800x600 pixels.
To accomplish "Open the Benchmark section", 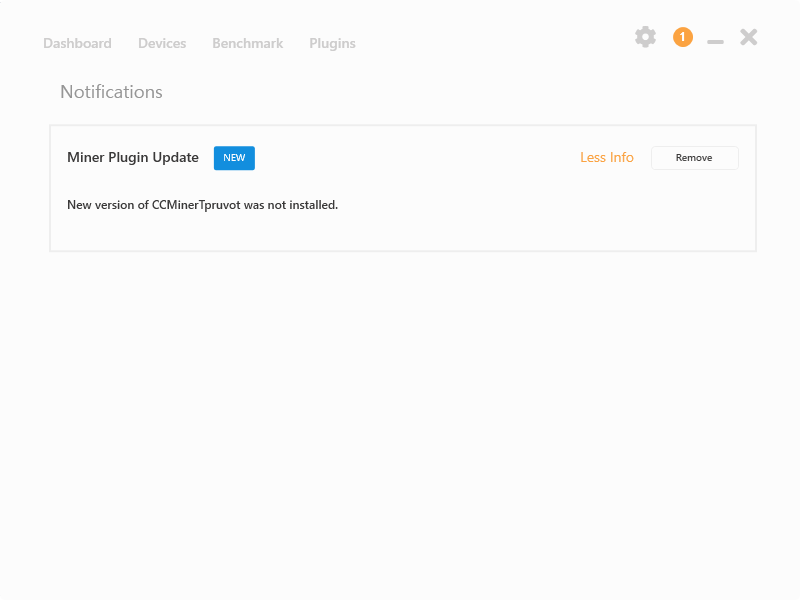I will [x=247, y=43].
